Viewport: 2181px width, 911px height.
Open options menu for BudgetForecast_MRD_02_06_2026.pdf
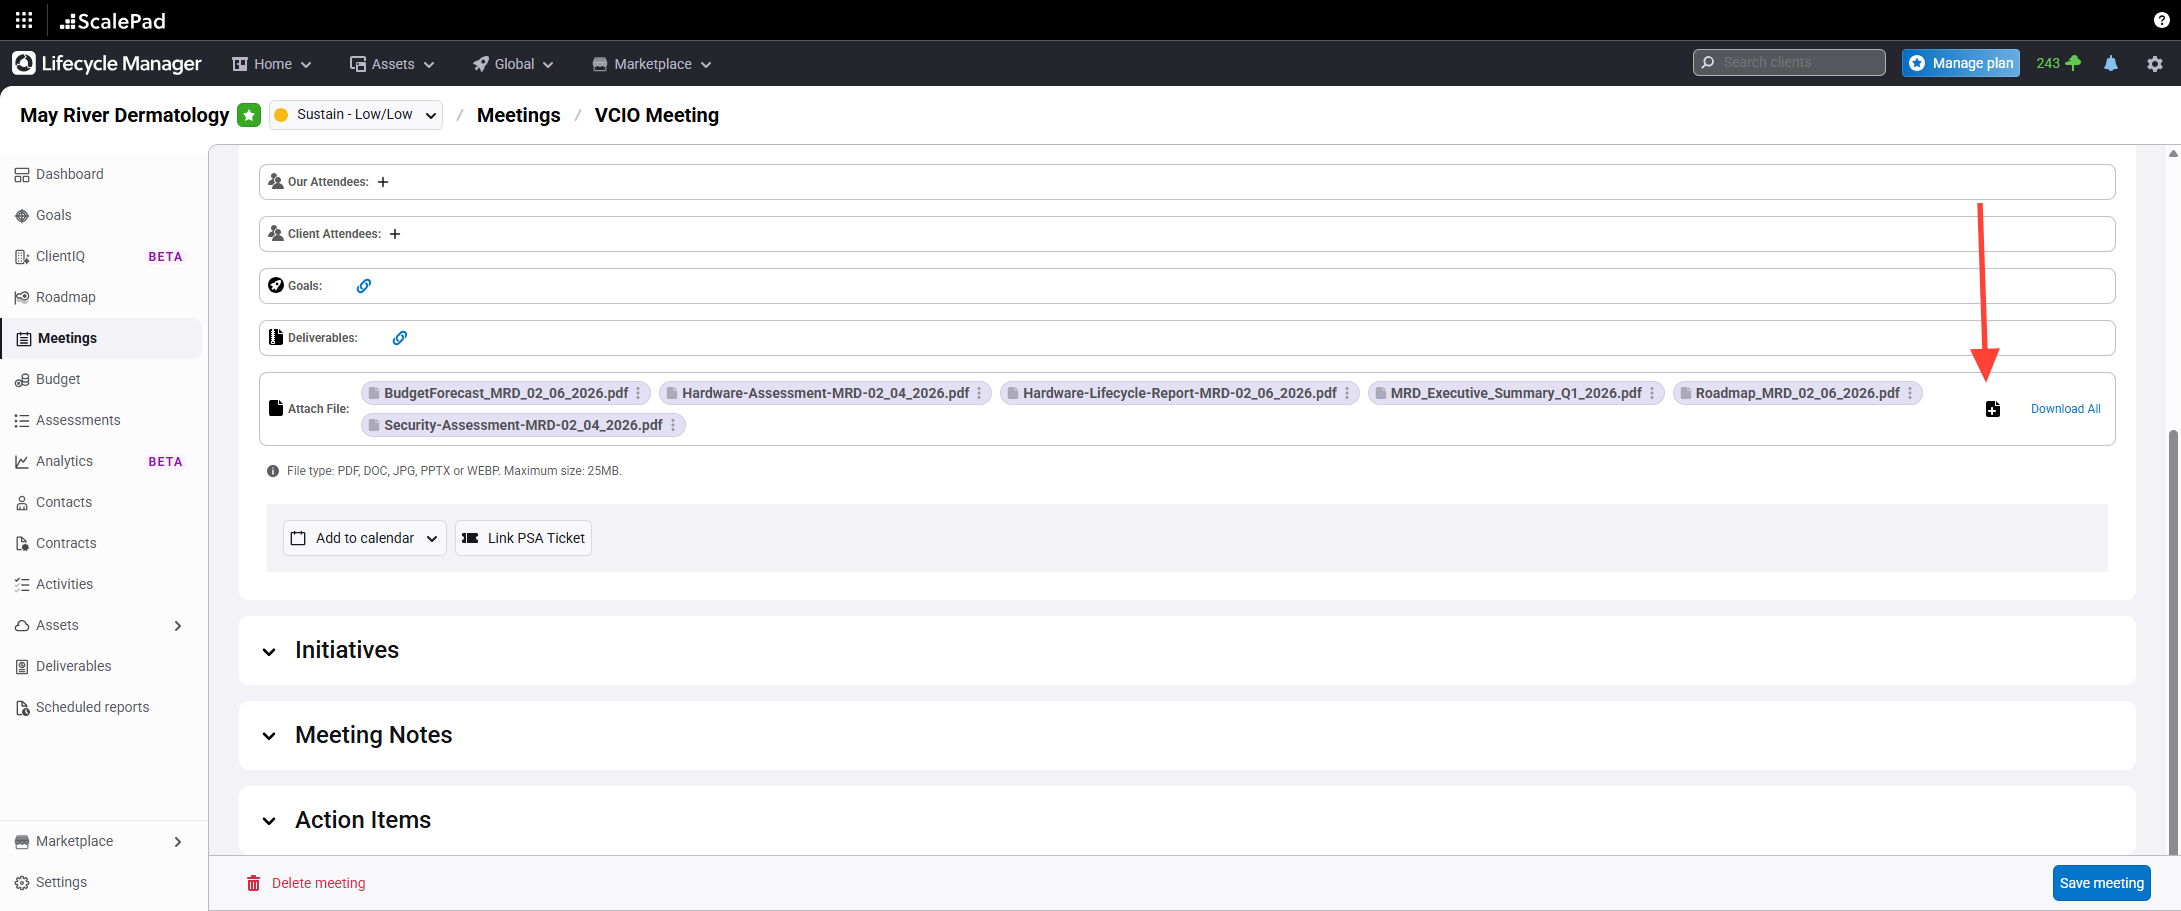pos(639,393)
